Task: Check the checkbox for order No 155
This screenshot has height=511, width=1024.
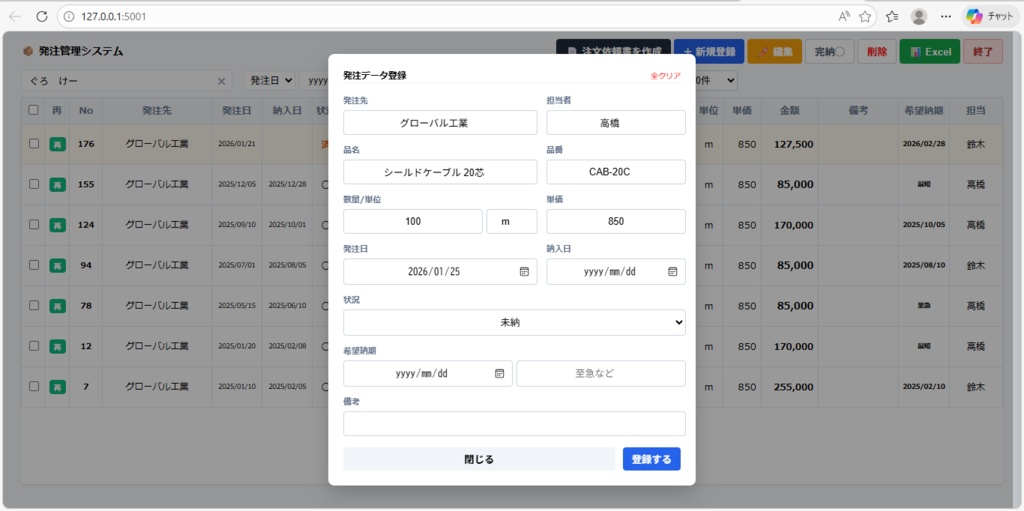Action: pos(34,184)
